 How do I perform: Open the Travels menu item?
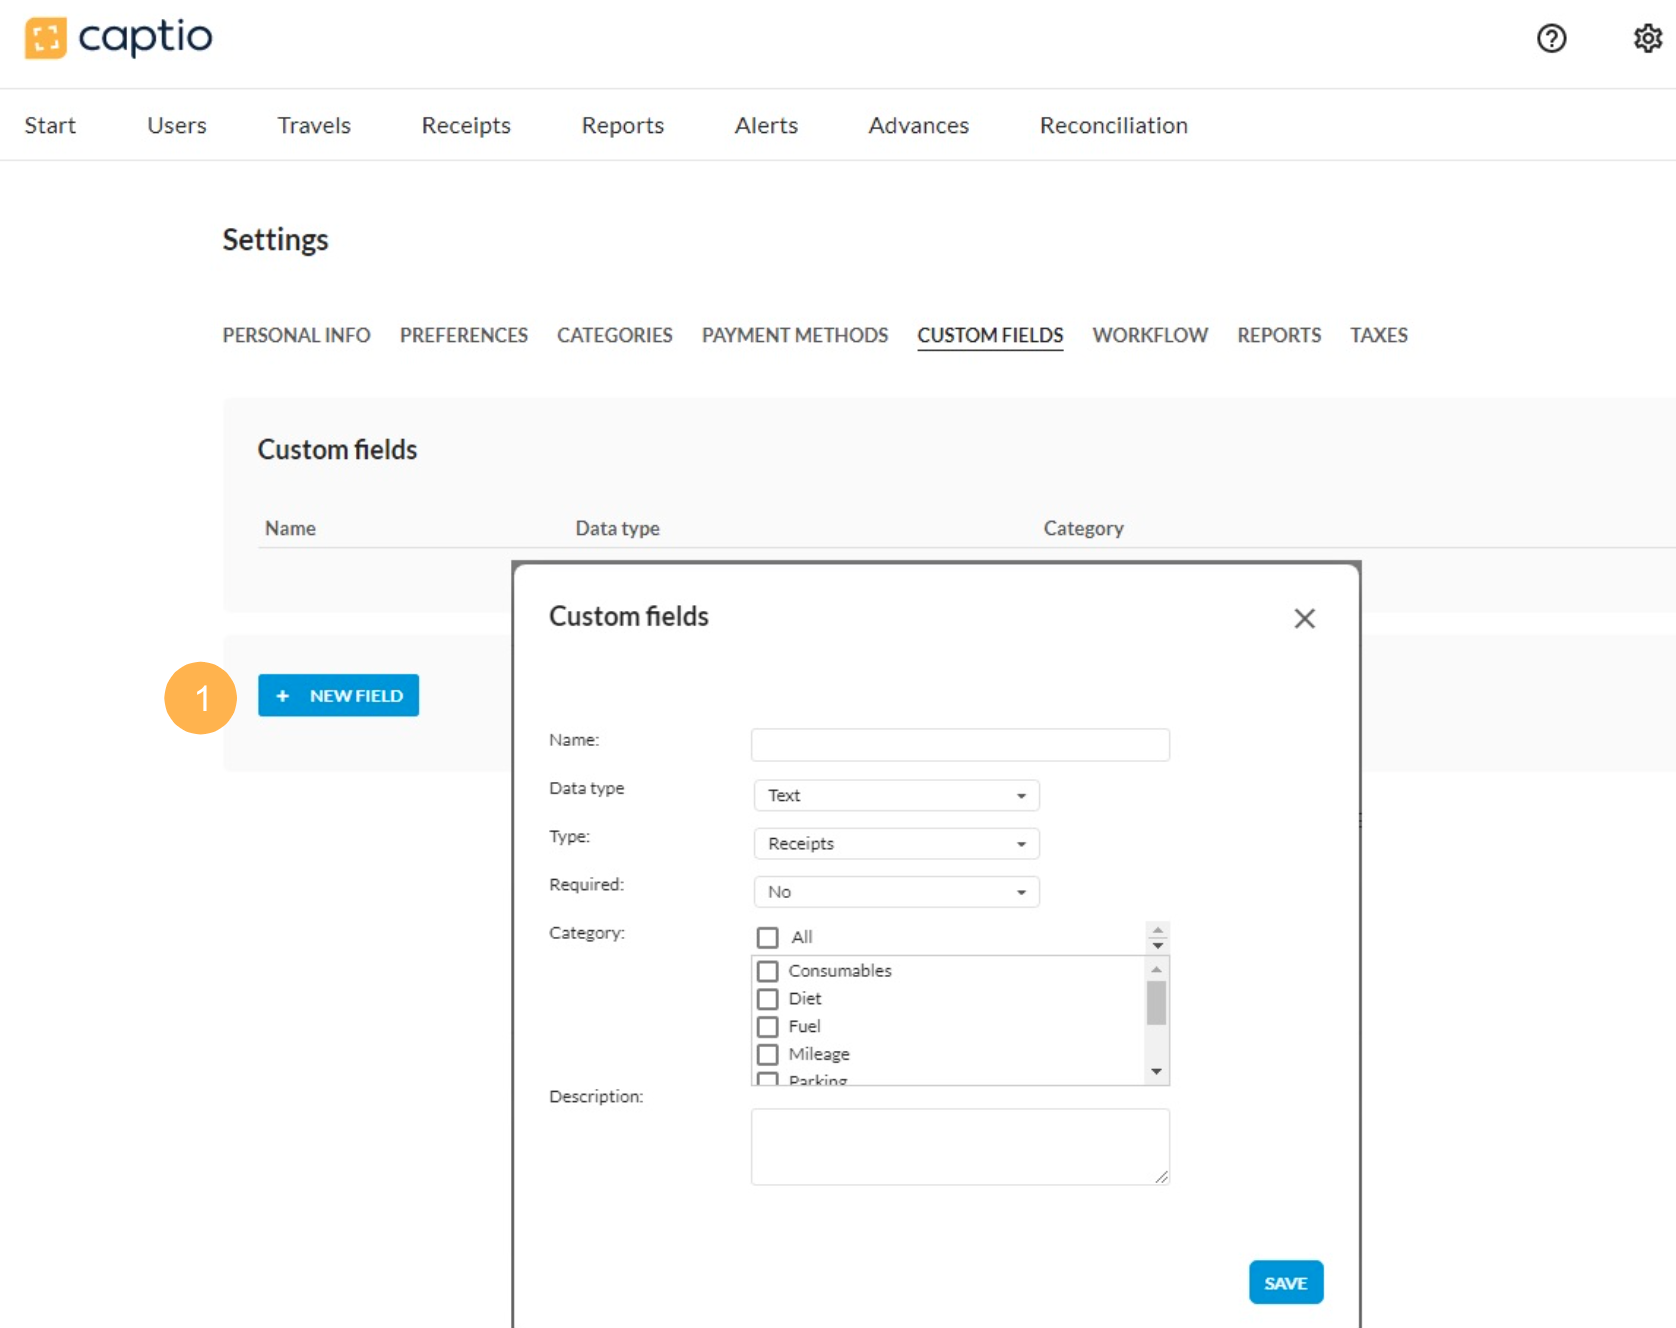(x=314, y=125)
